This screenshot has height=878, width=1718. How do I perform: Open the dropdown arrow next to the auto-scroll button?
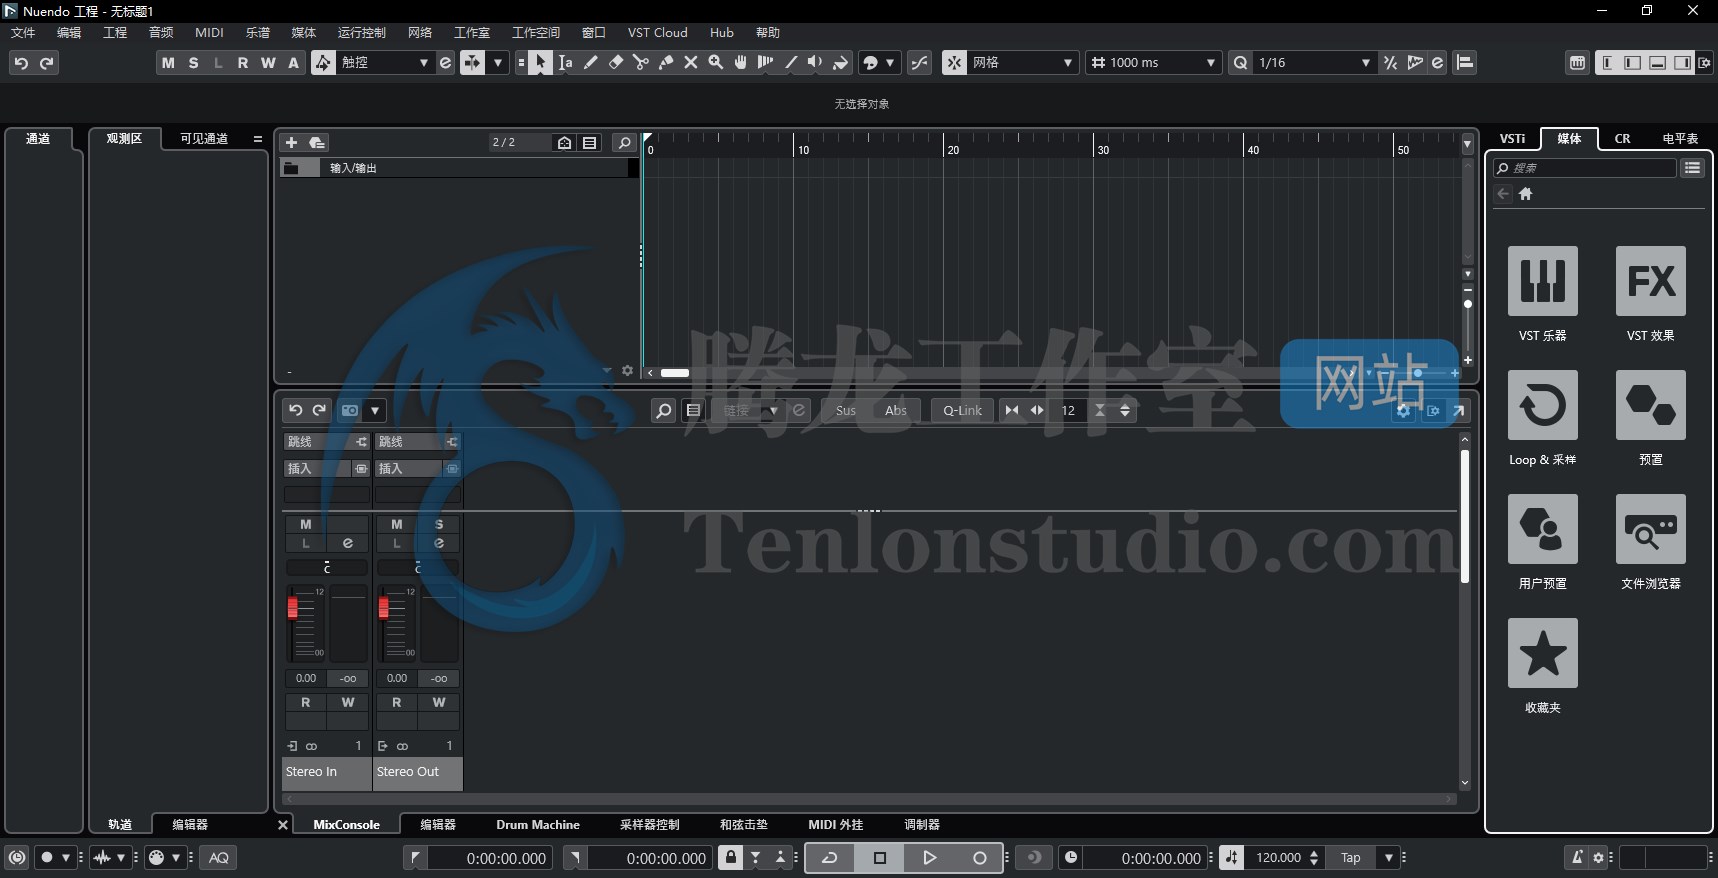coord(497,62)
